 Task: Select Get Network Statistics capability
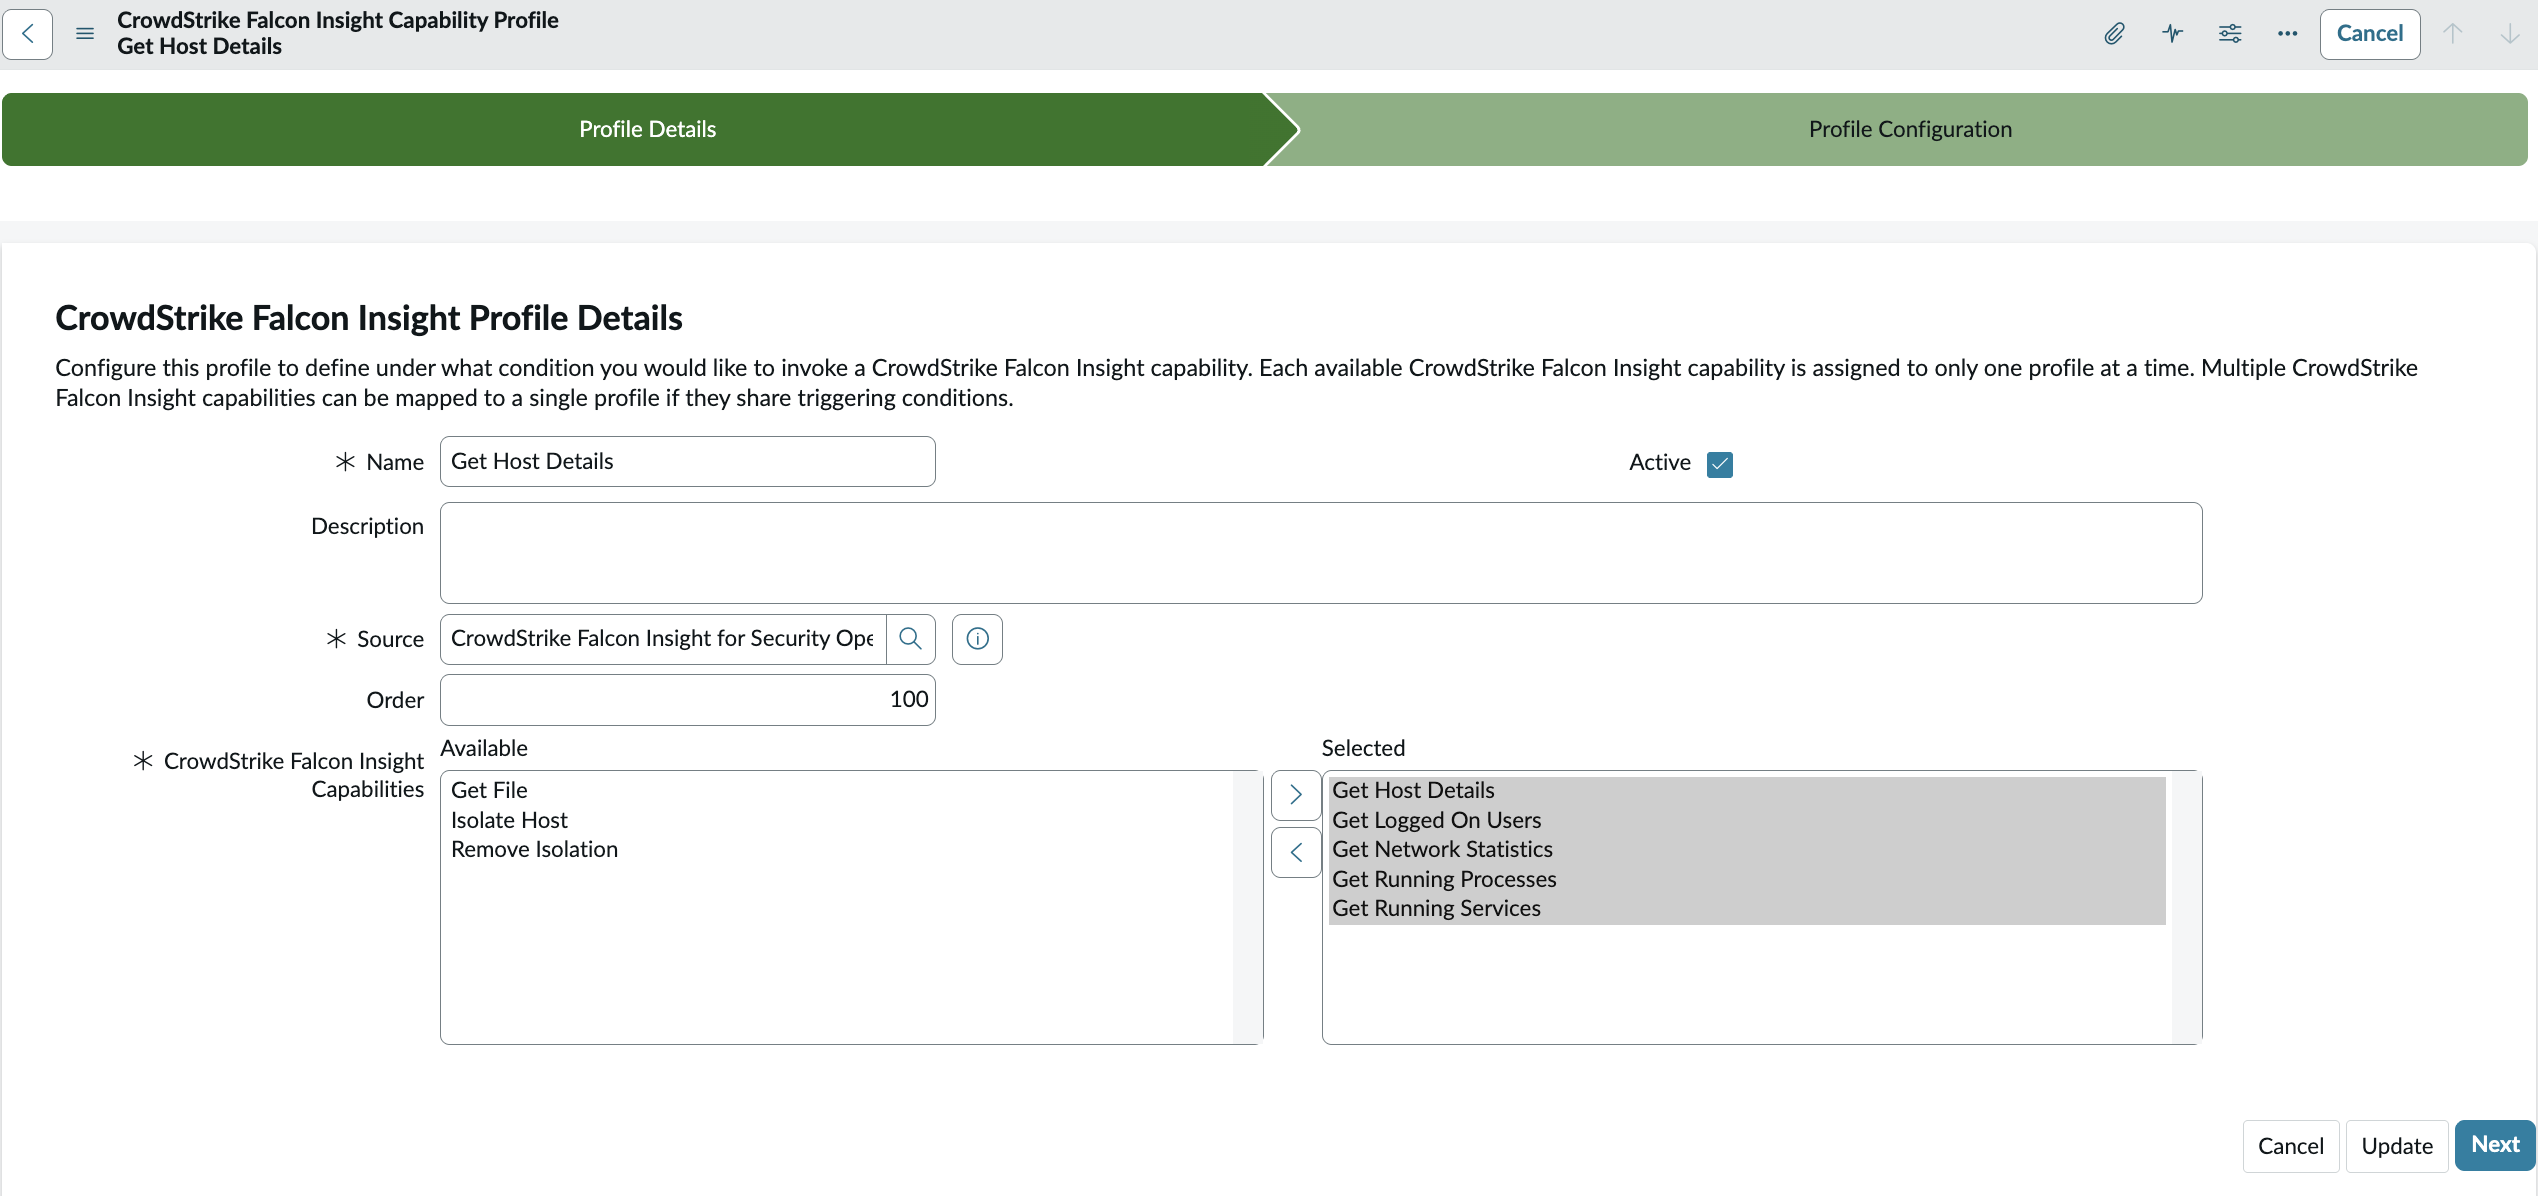(x=1747, y=849)
